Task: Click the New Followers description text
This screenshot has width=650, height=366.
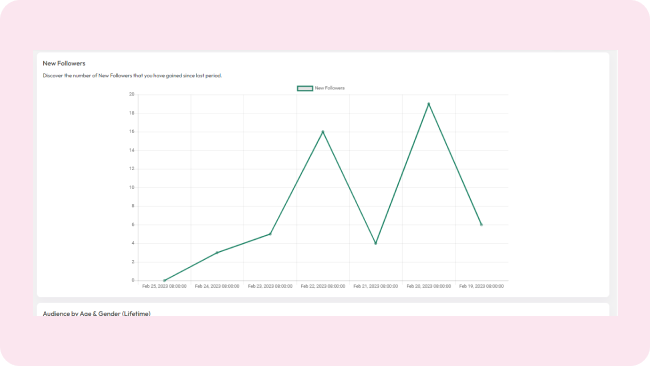Action: 132,76
